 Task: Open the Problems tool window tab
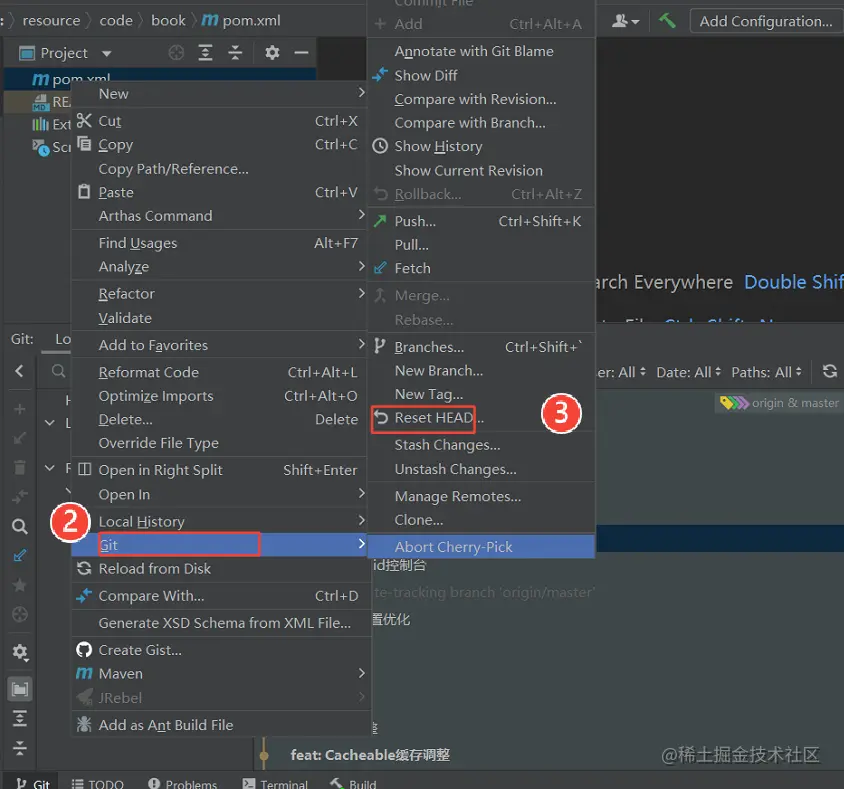182,783
